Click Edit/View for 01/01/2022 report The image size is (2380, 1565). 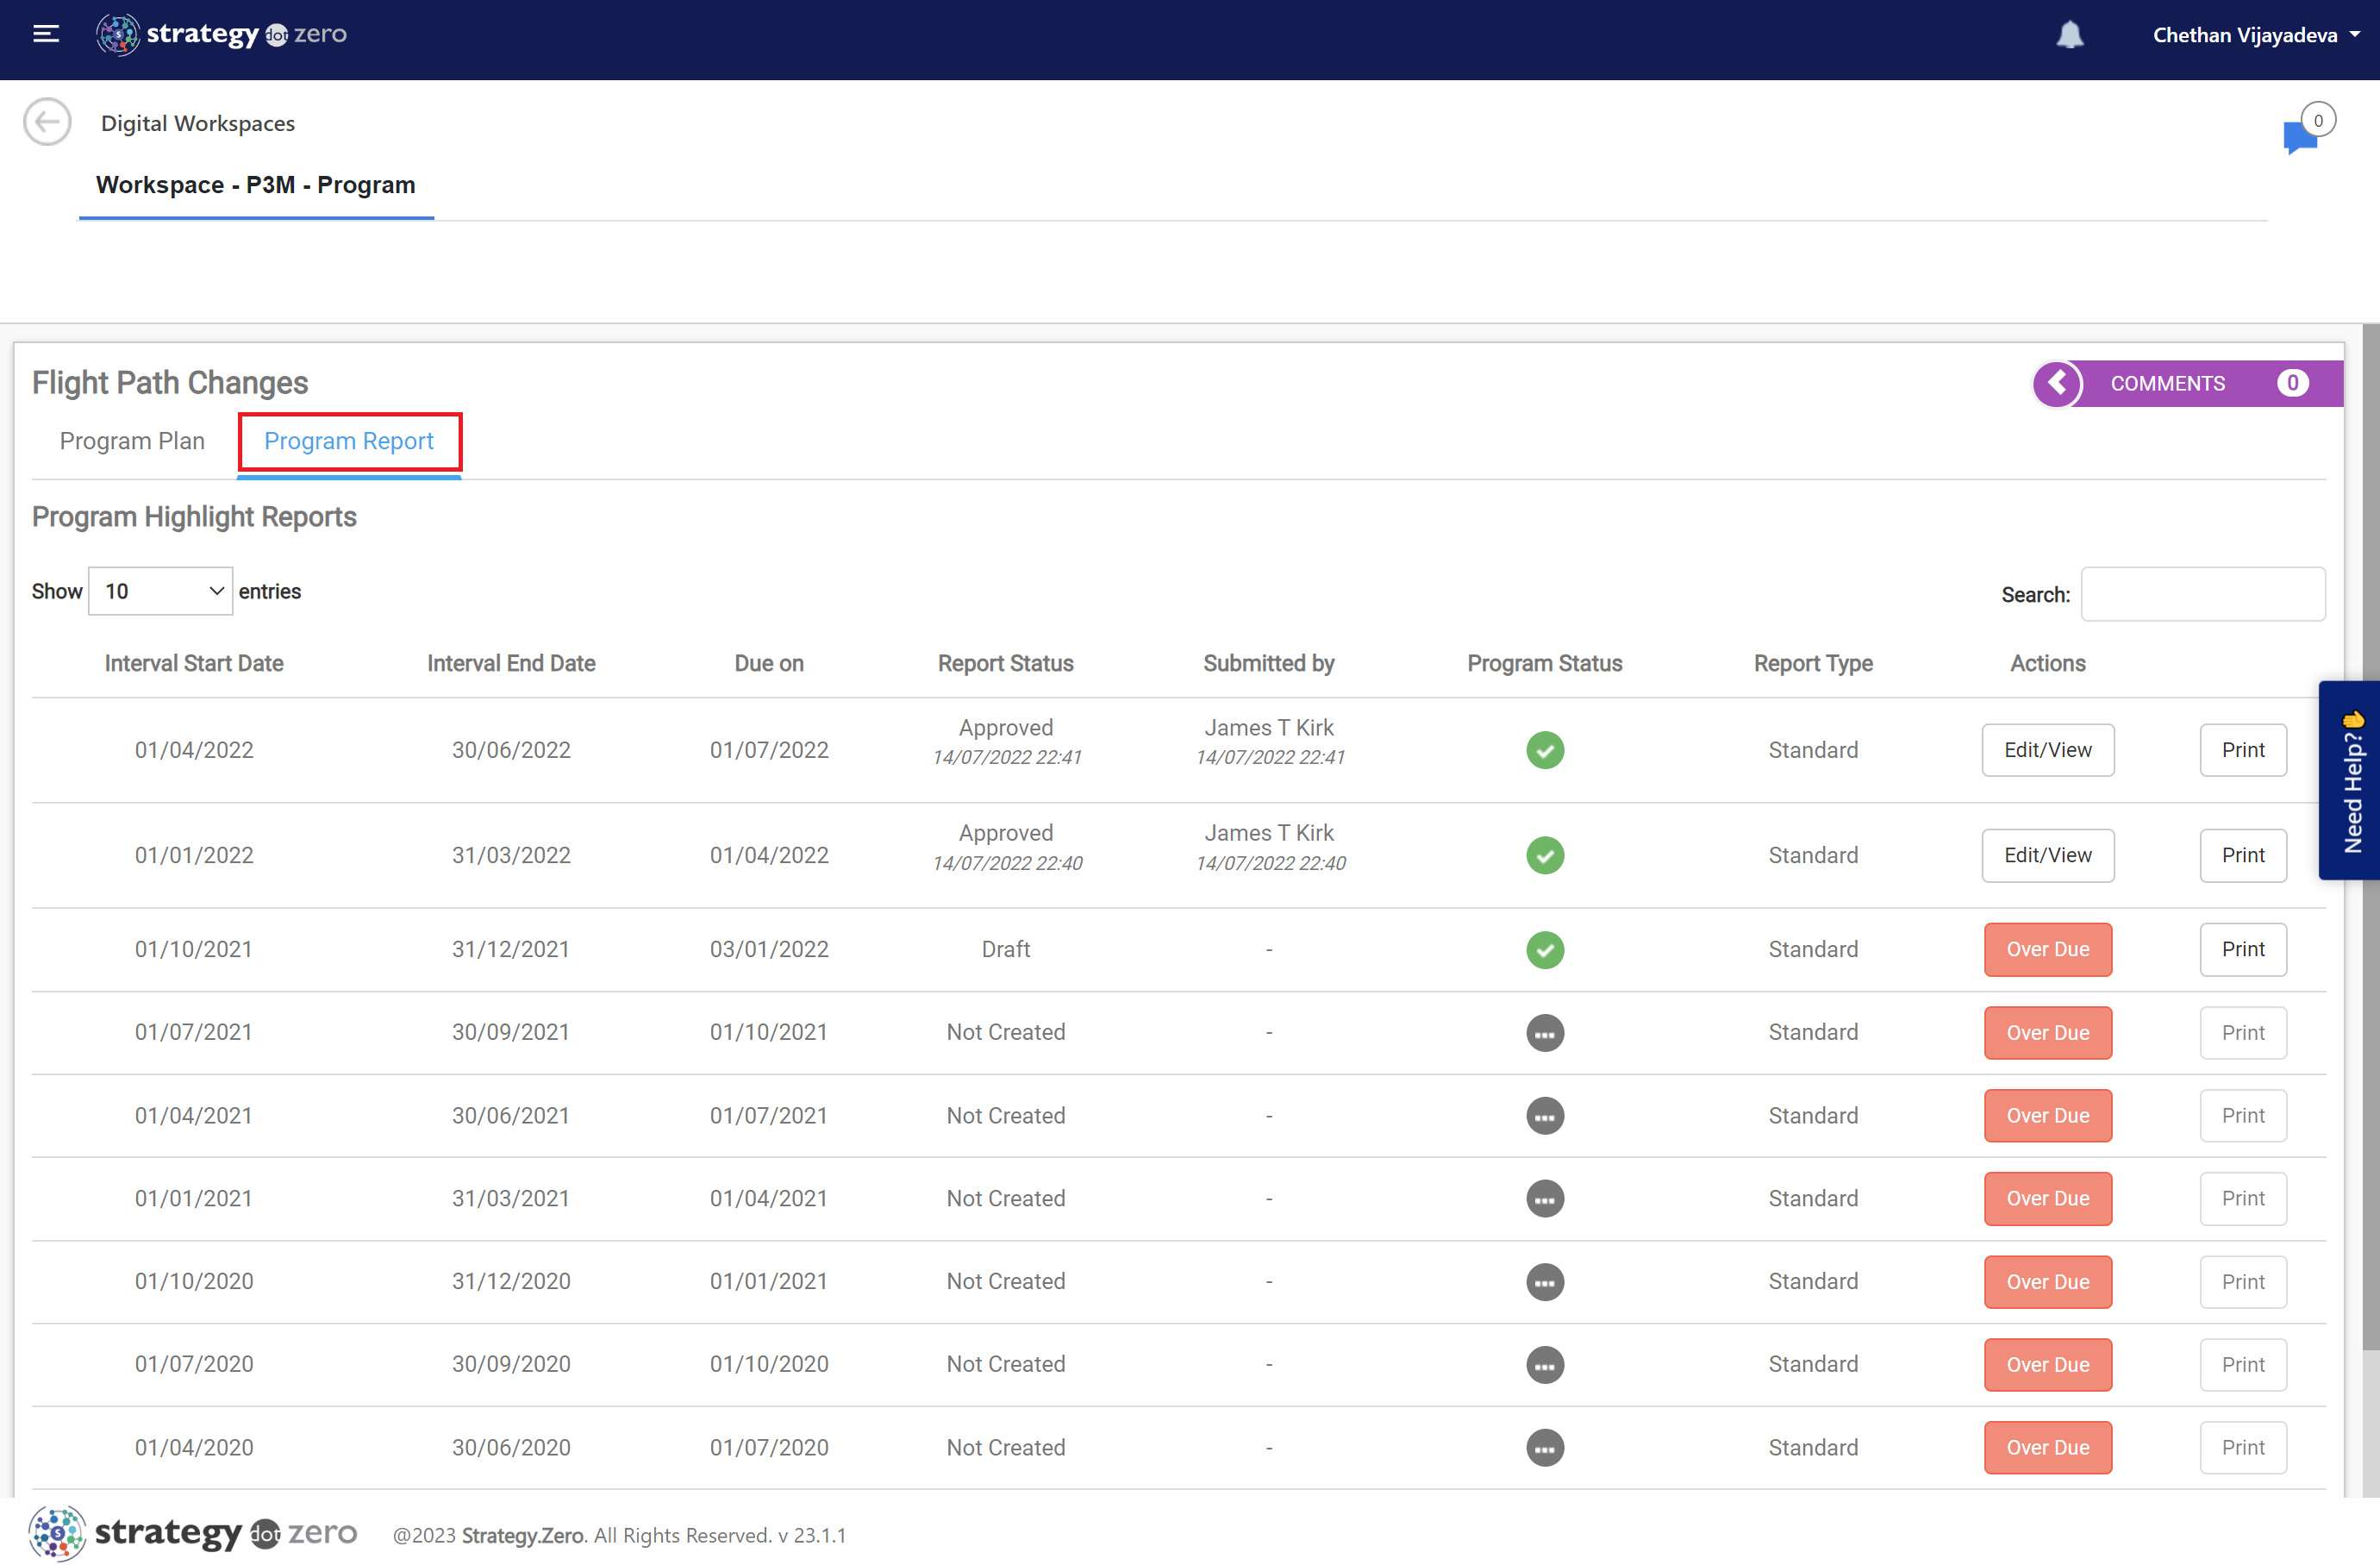pos(2047,855)
